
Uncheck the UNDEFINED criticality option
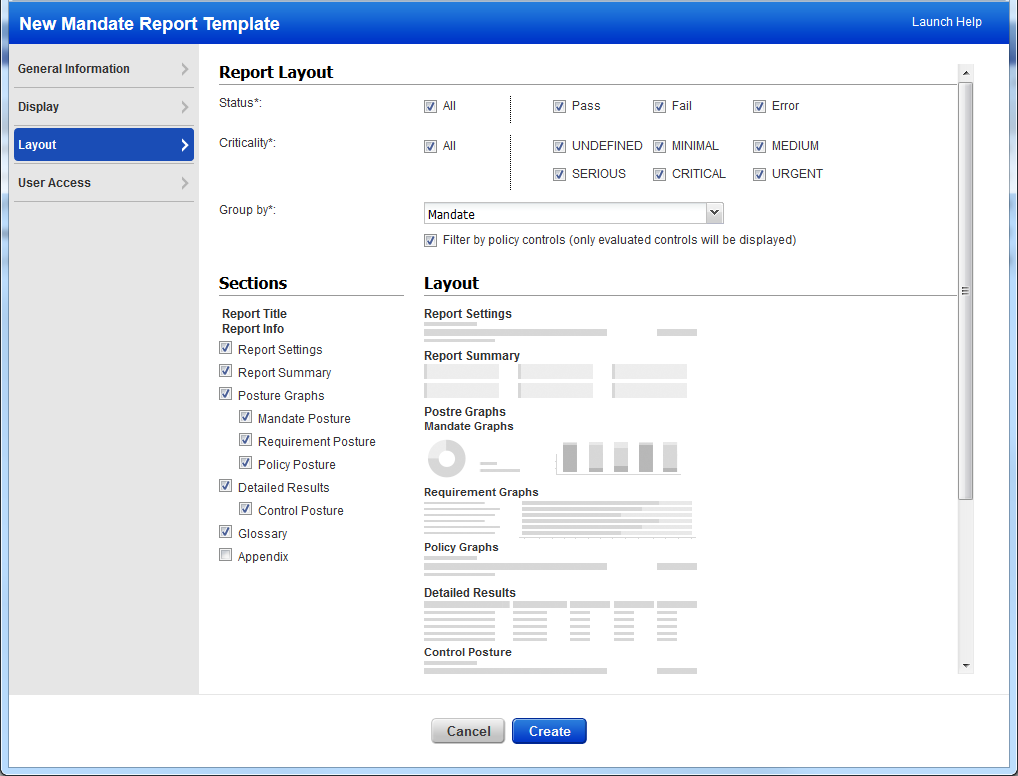(x=560, y=145)
